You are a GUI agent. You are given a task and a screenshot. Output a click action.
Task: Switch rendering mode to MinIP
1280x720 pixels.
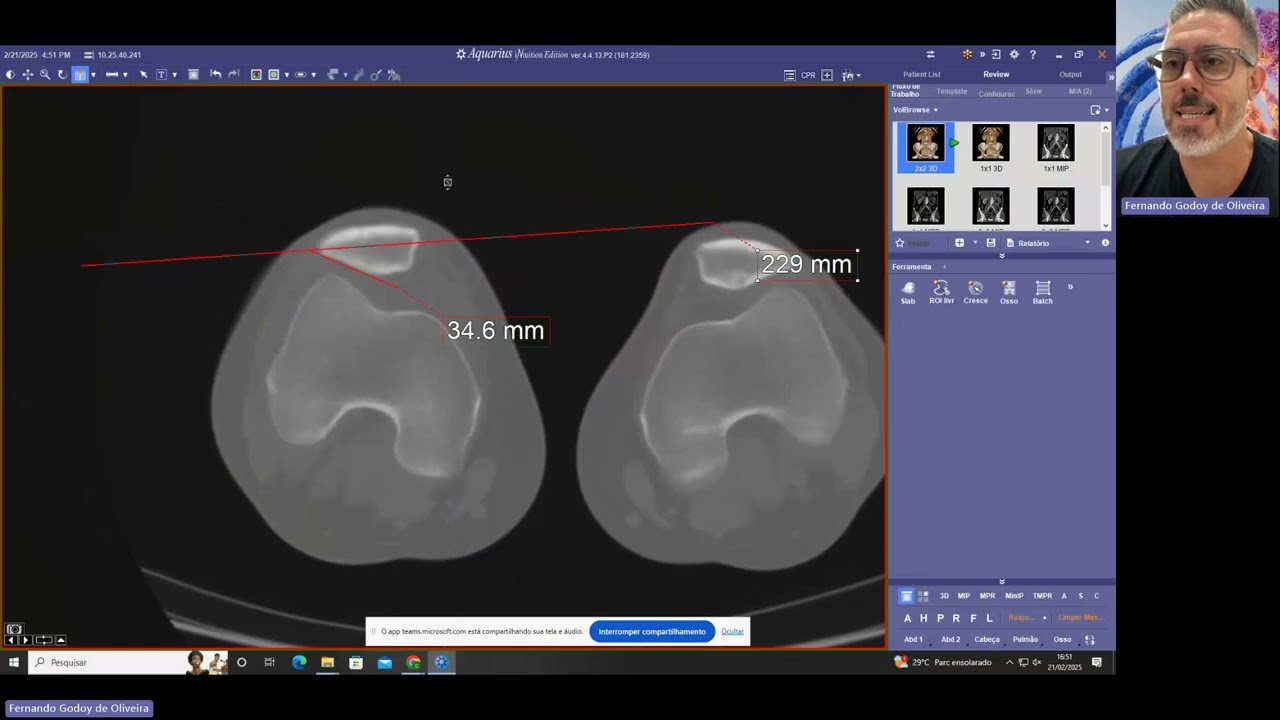point(1014,596)
